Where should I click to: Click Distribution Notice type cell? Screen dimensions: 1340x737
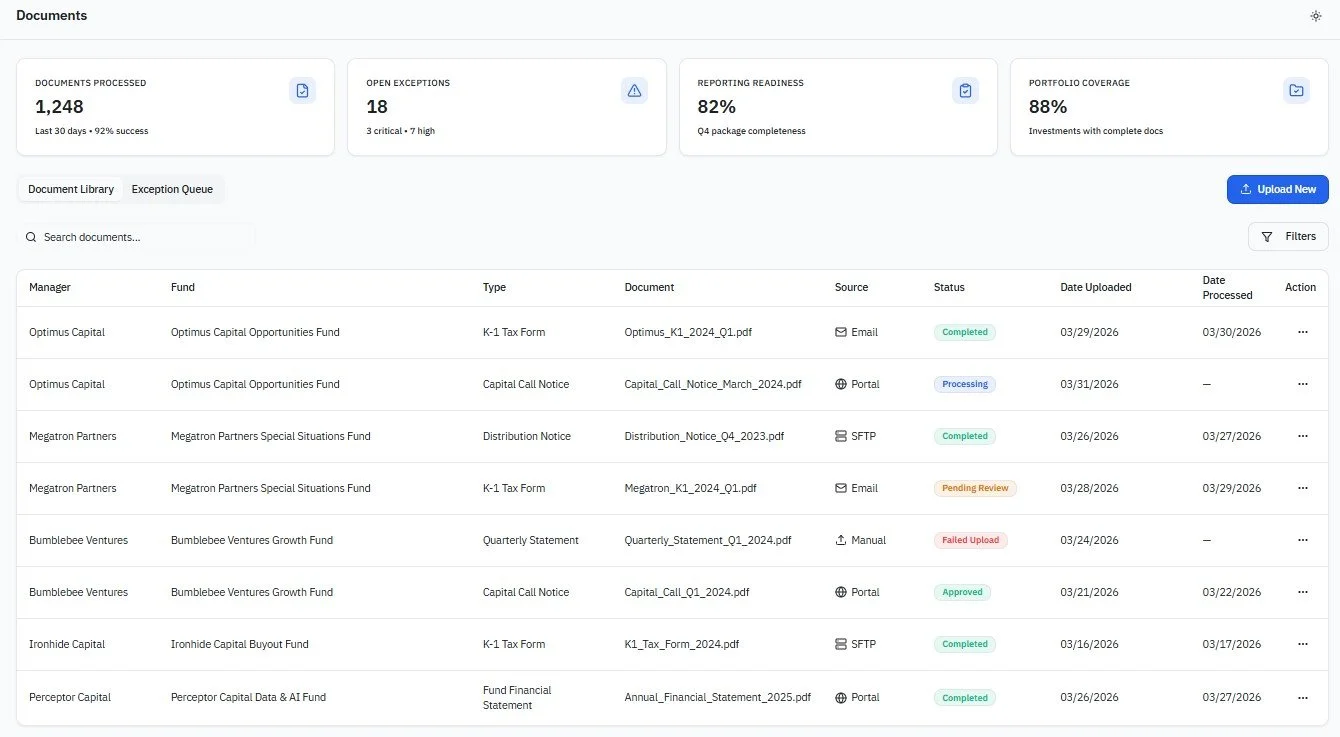(527, 436)
